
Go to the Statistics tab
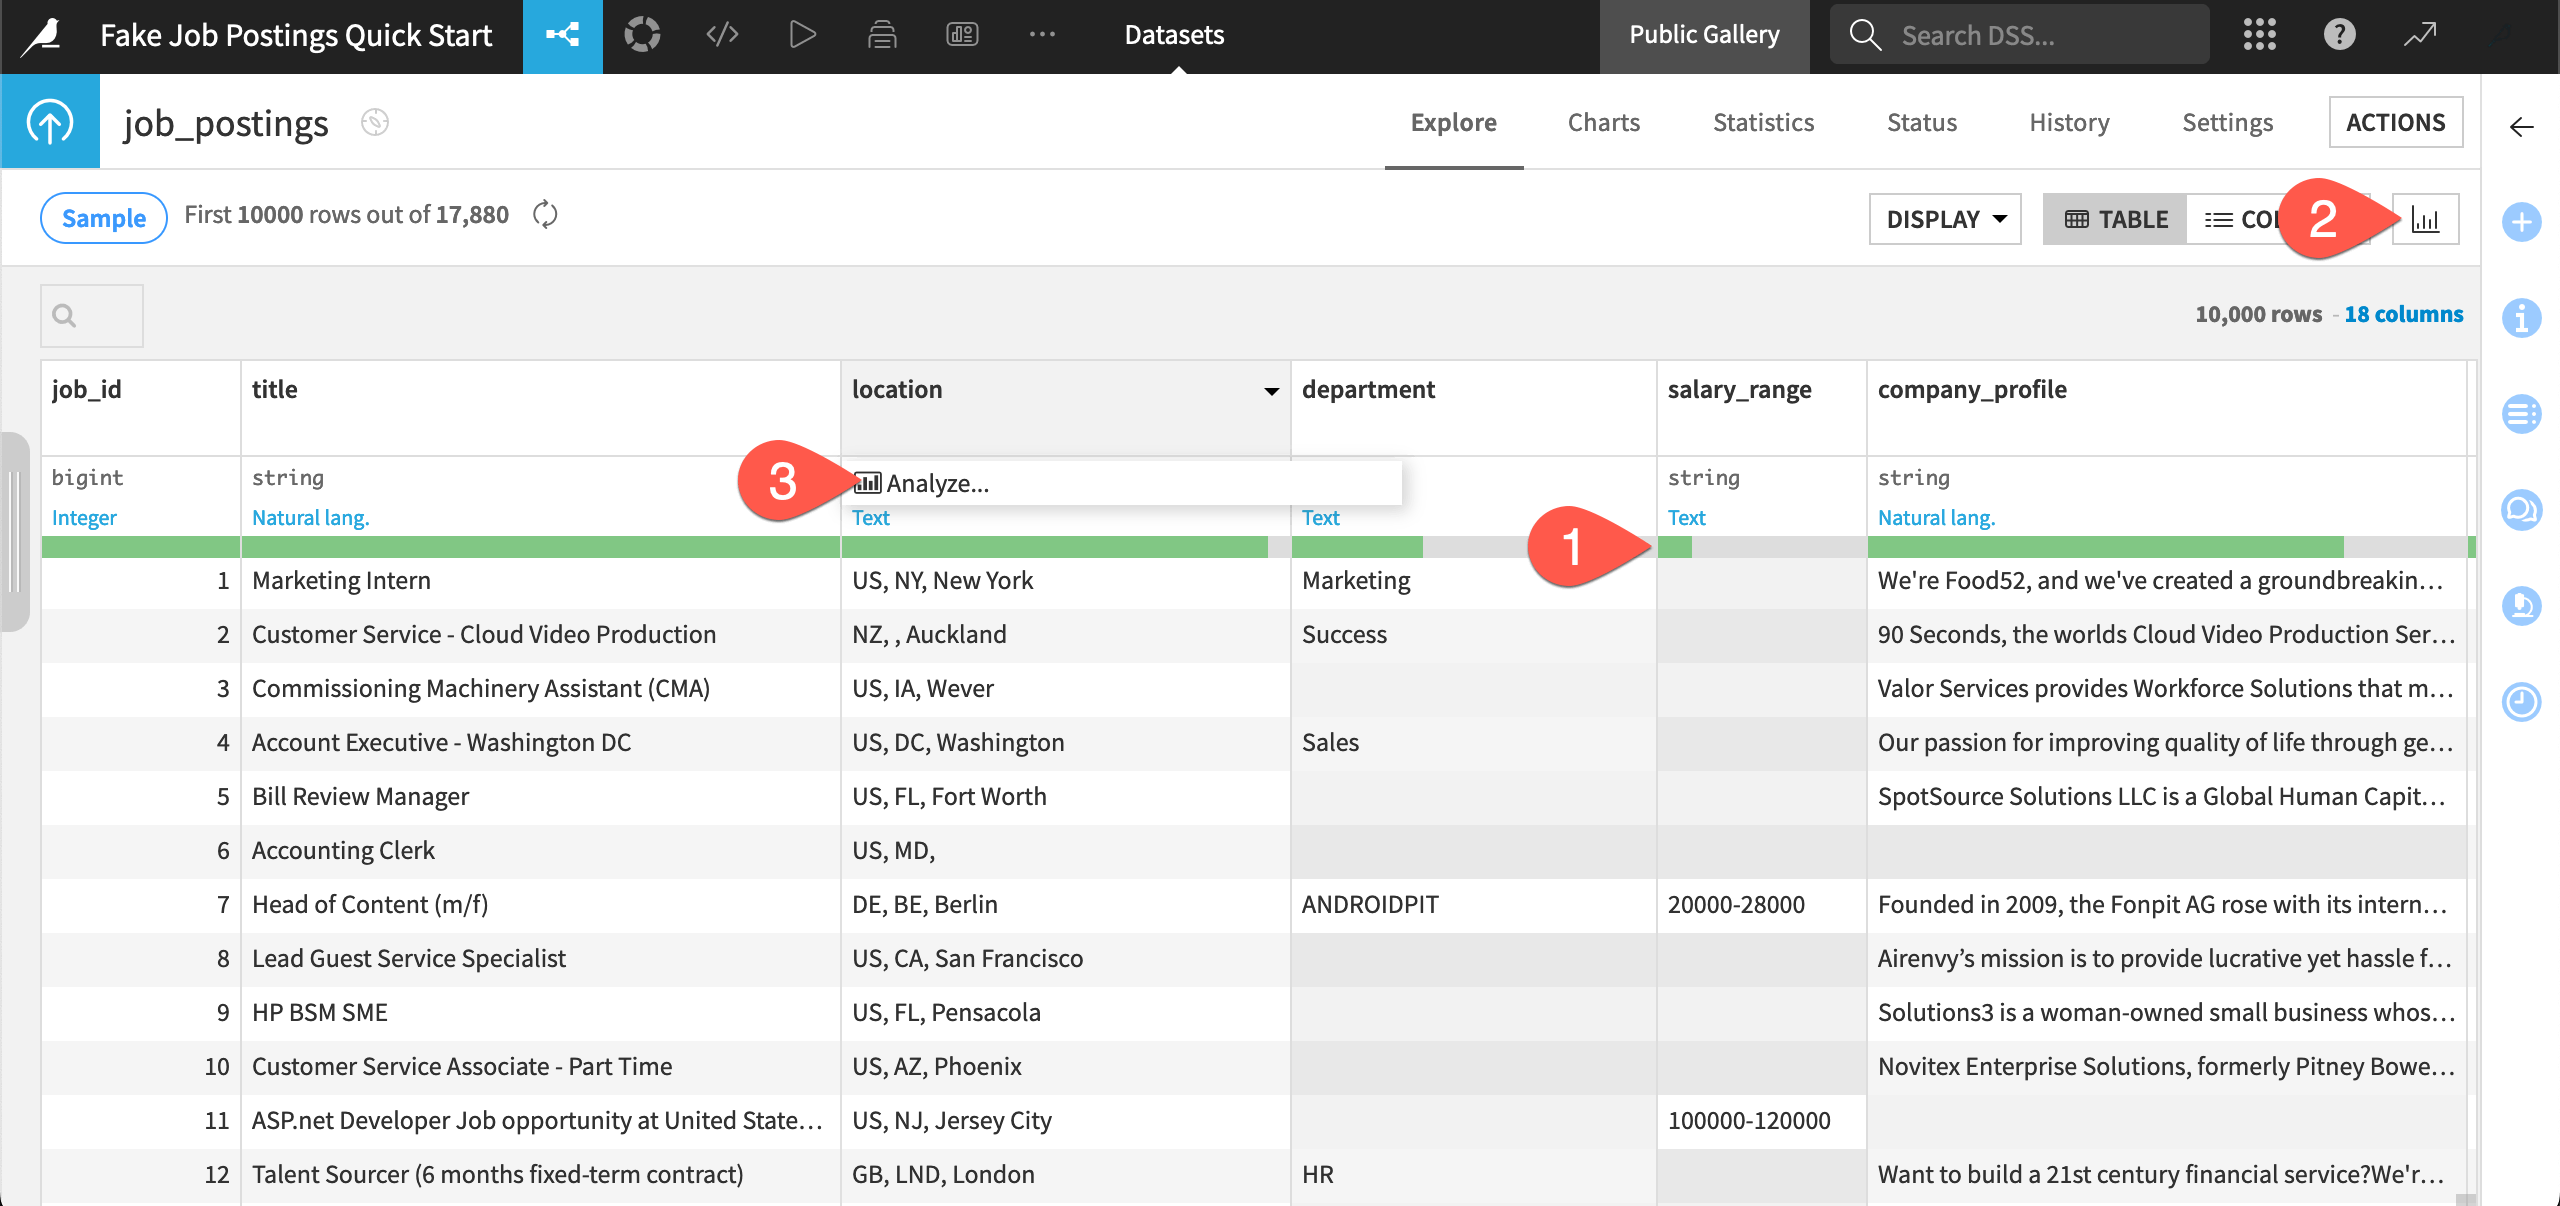(x=1763, y=122)
